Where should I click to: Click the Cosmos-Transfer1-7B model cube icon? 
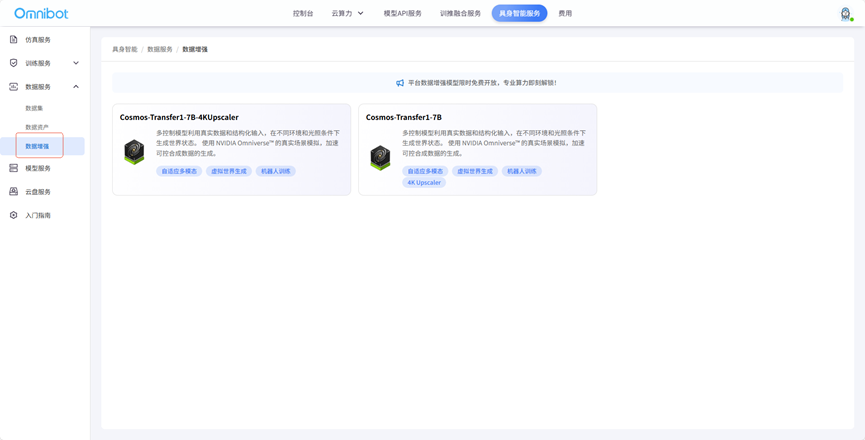coord(380,158)
